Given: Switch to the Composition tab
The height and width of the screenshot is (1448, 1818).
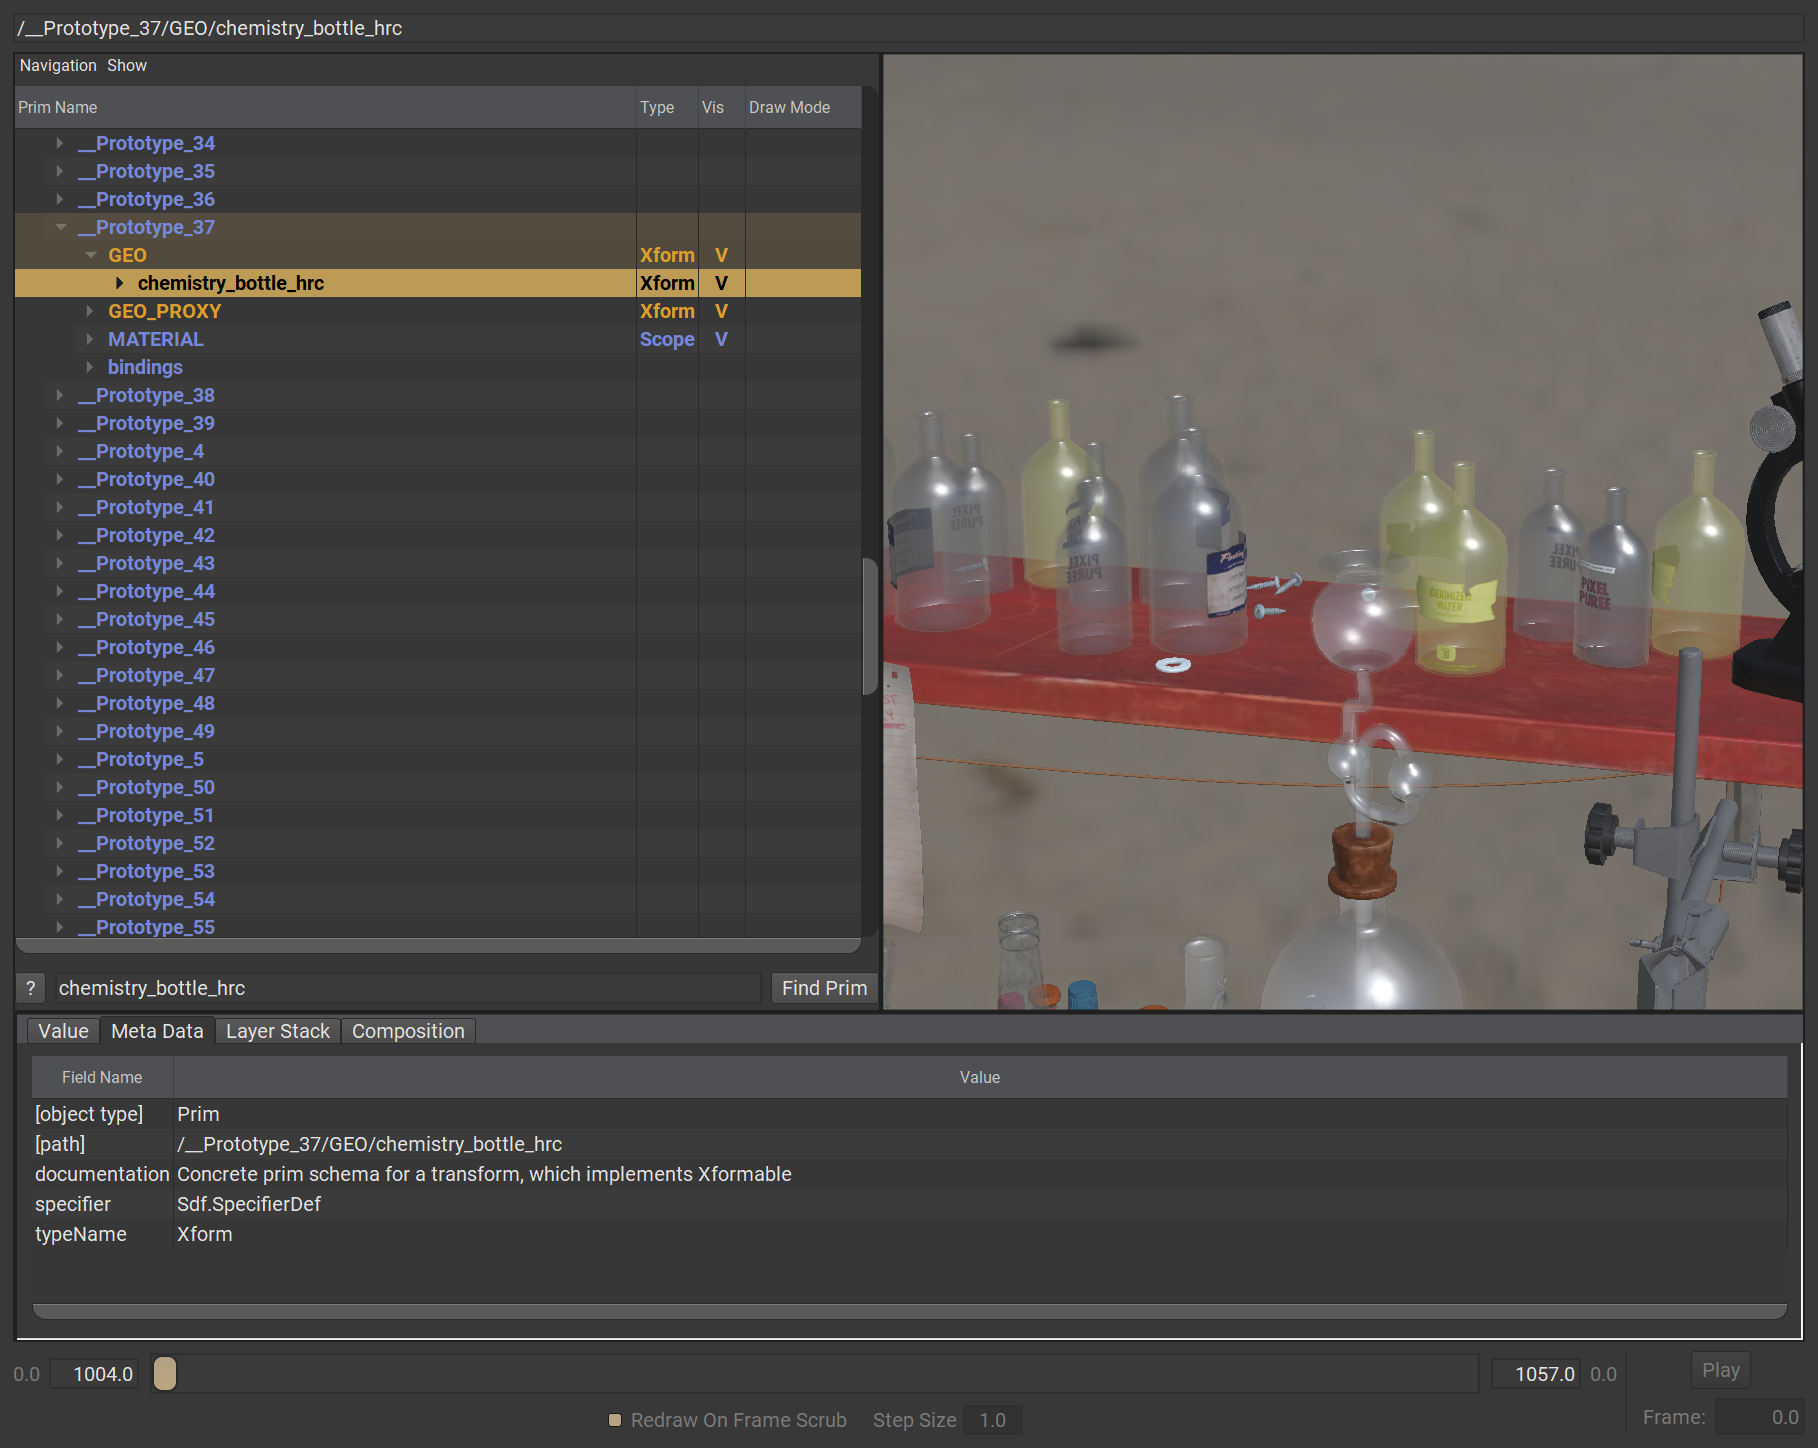Looking at the screenshot, I should point(408,1031).
